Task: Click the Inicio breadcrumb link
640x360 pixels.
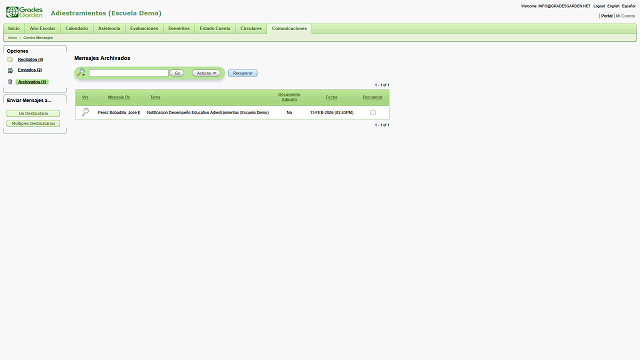Action: point(13,38)
